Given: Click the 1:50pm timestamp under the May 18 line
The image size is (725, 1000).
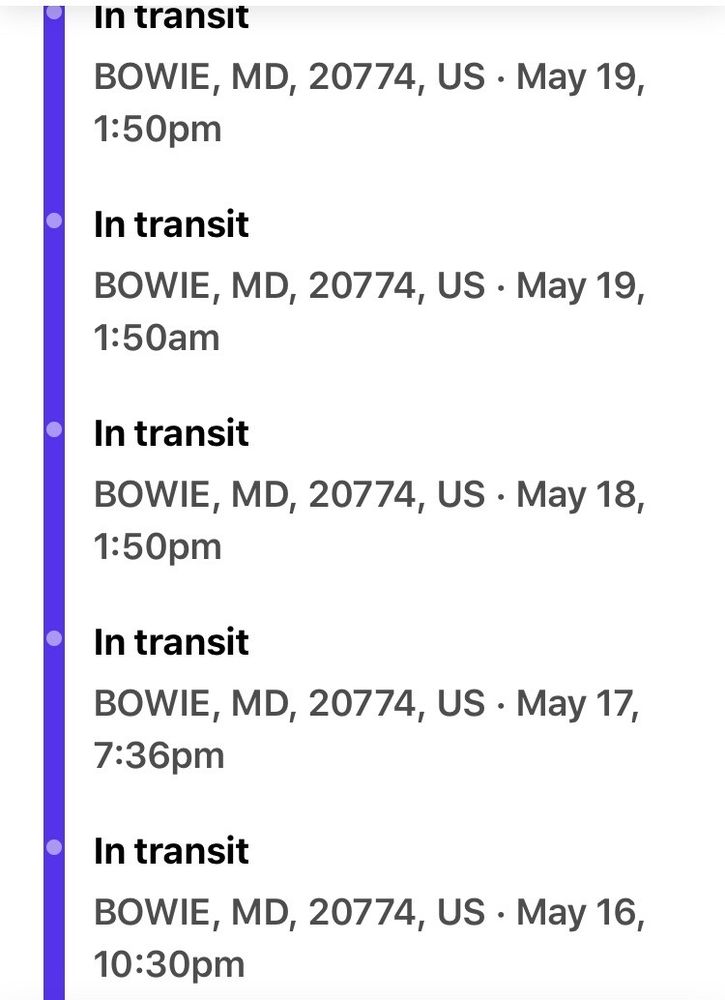Looking at the screenshot, I should tap(157, 547).
